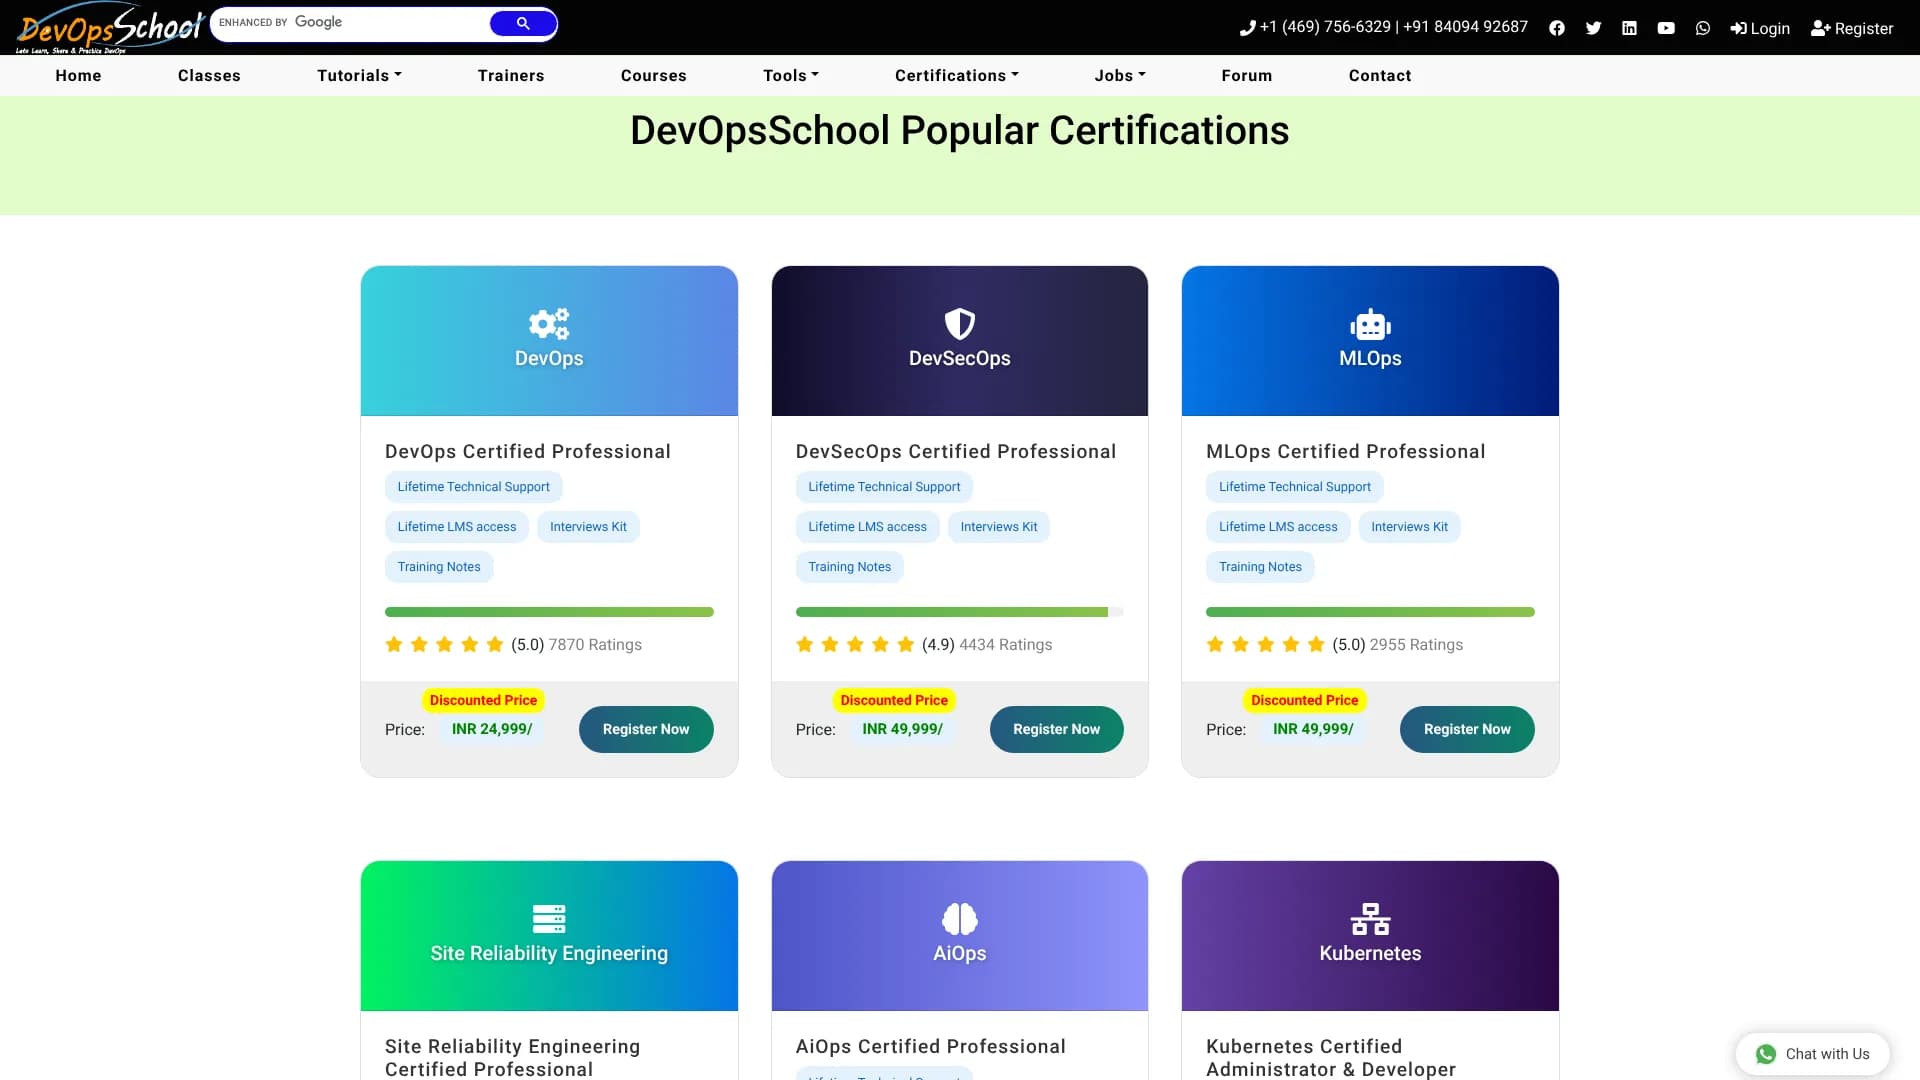
Task: Expand the Jobs dropdown menu
Action: (x=1120, y=75)
